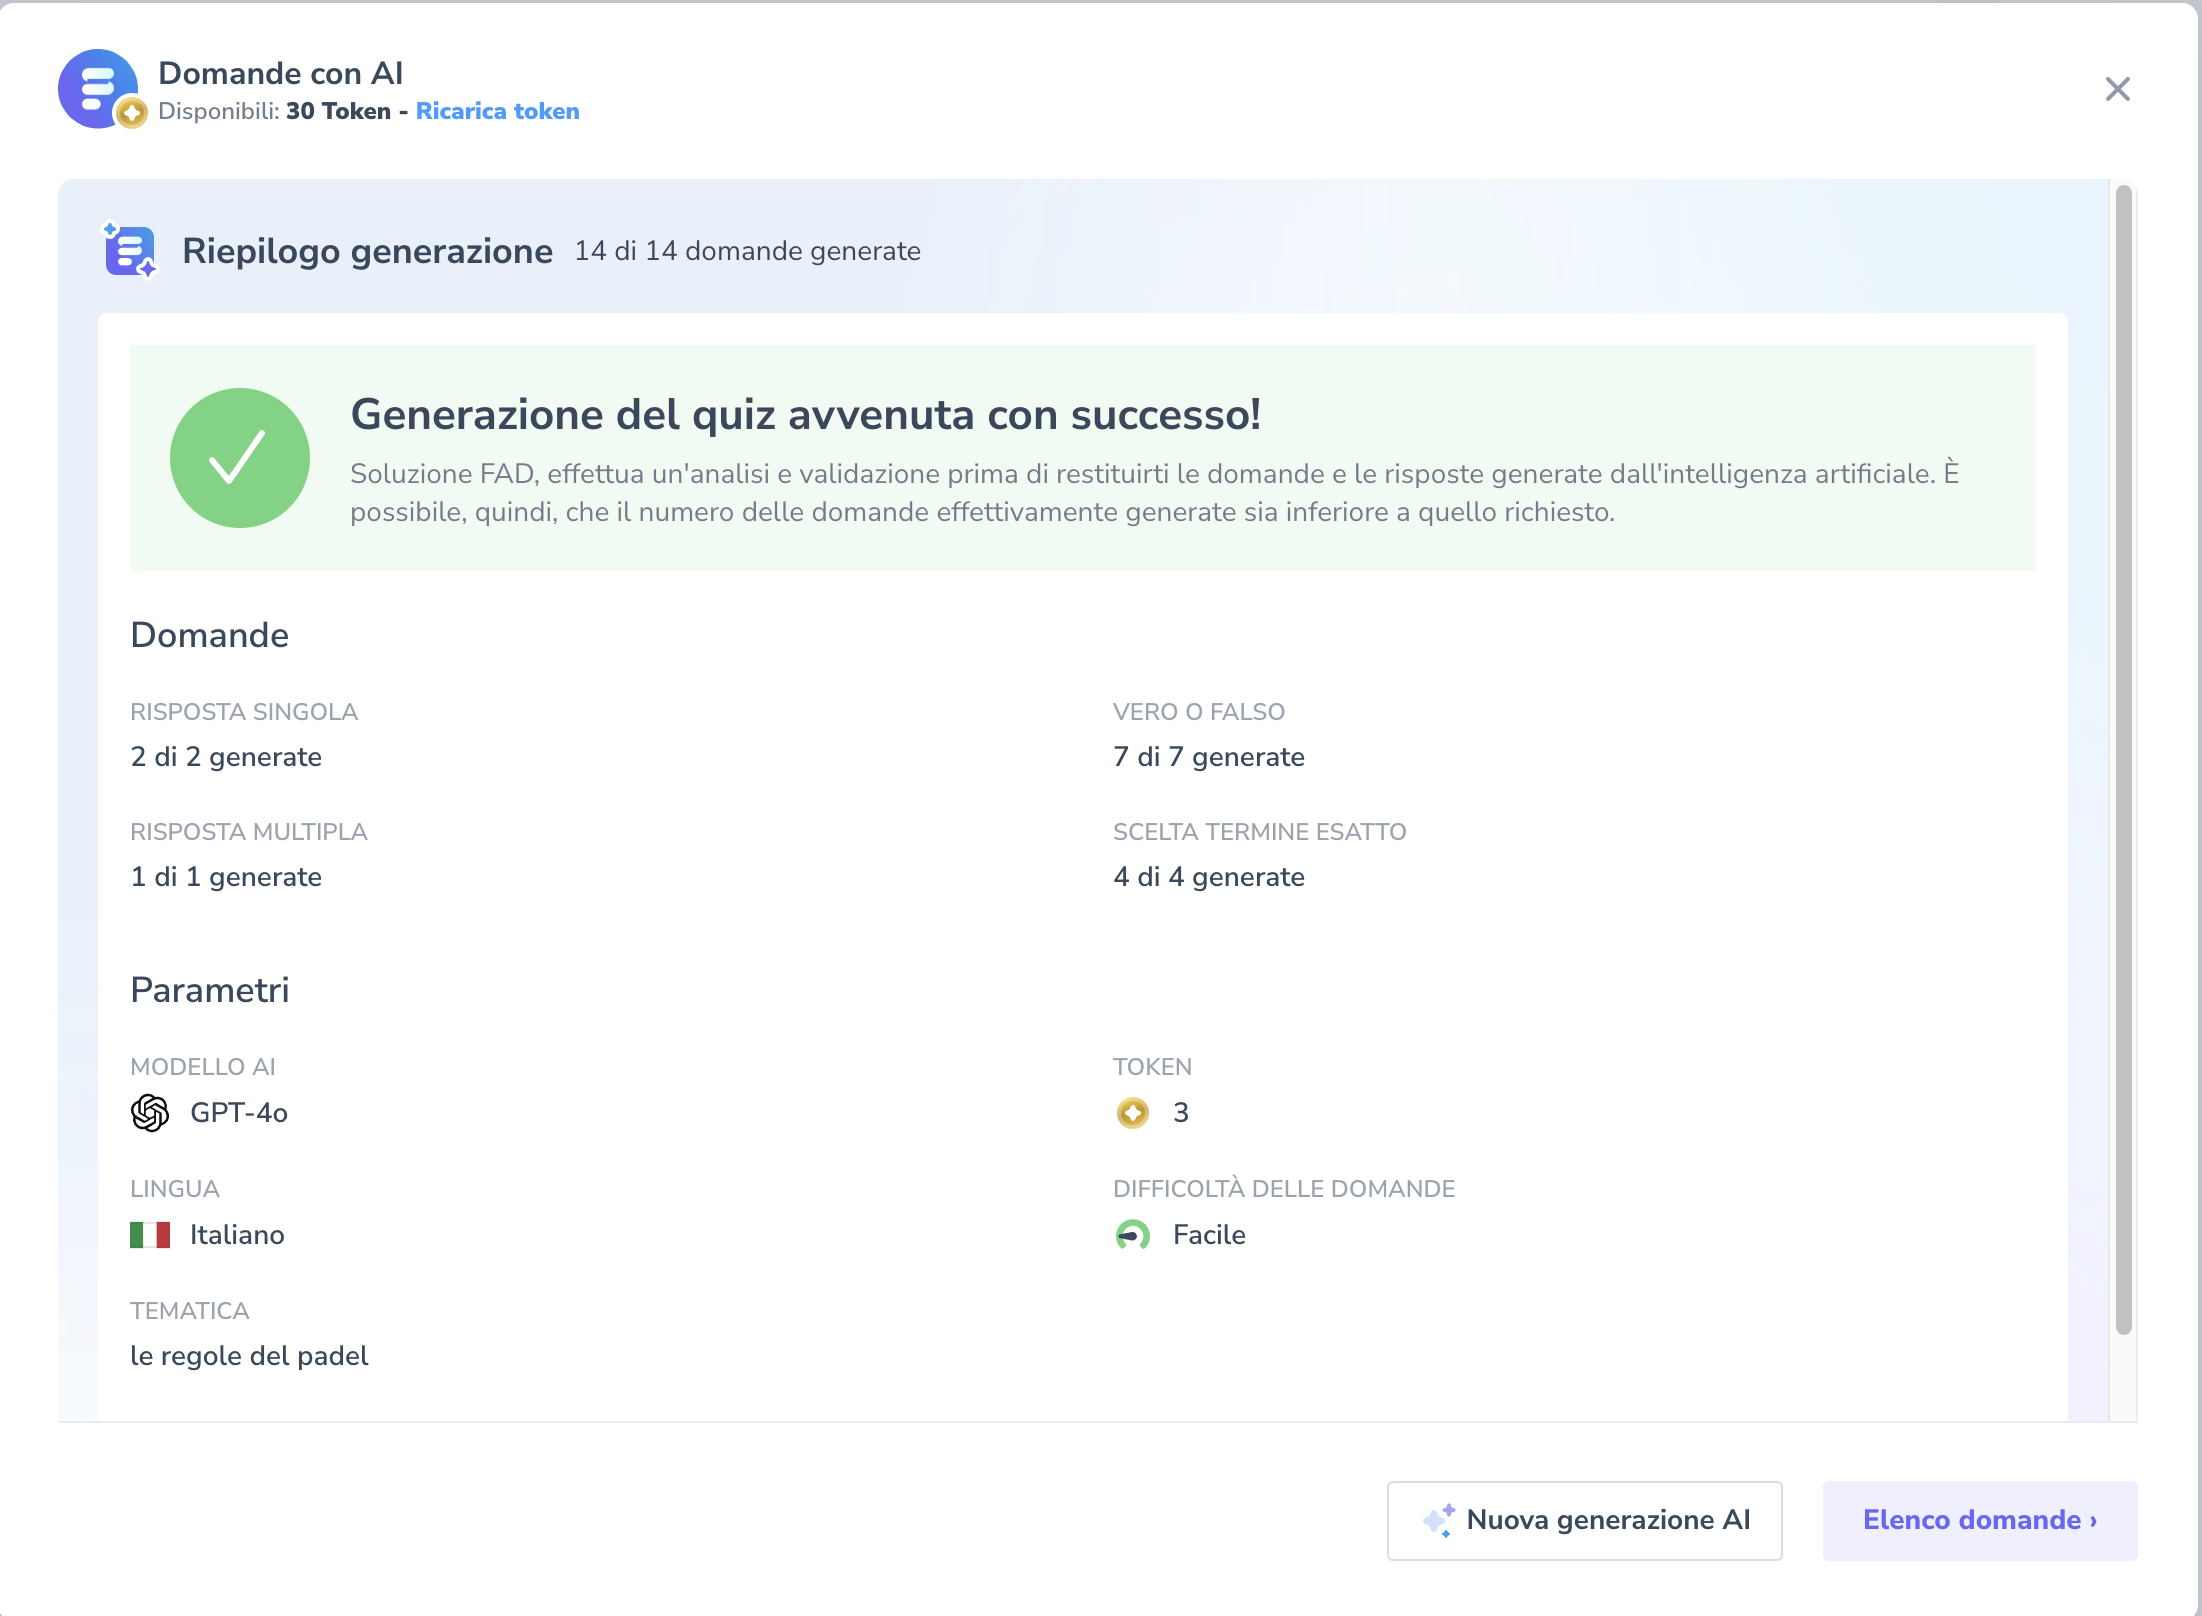Click the Facile difficulty gauge icon
This screenshot has width=2202, height=1616.
tap(1132, 1235)
